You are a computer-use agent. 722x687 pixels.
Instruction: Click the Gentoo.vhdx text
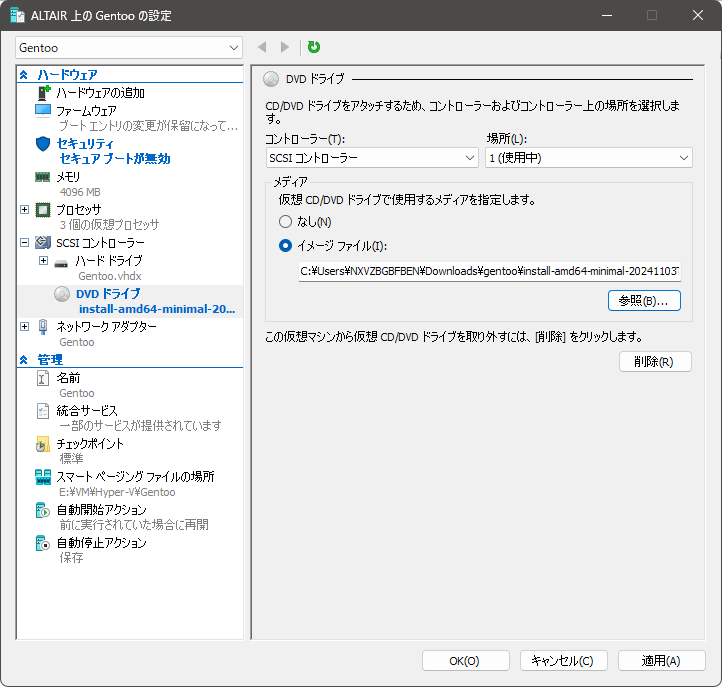coord(110,276)
